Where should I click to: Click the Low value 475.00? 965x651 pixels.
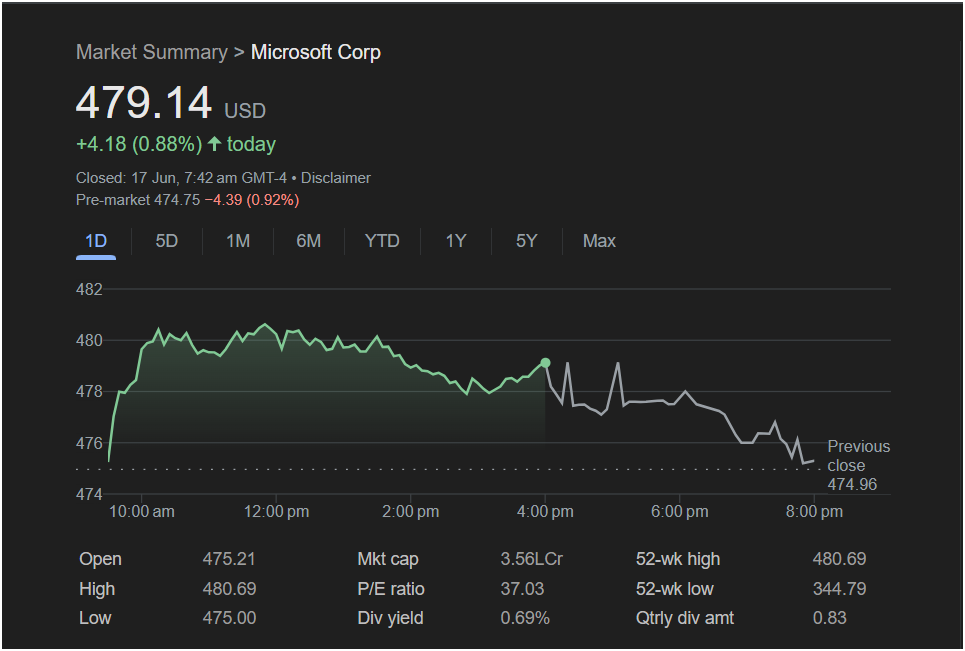click(229, 618)
